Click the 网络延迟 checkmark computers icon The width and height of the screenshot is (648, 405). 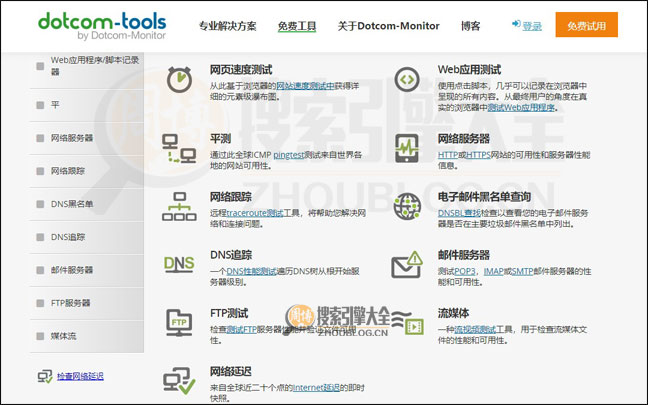click(179, 381)
